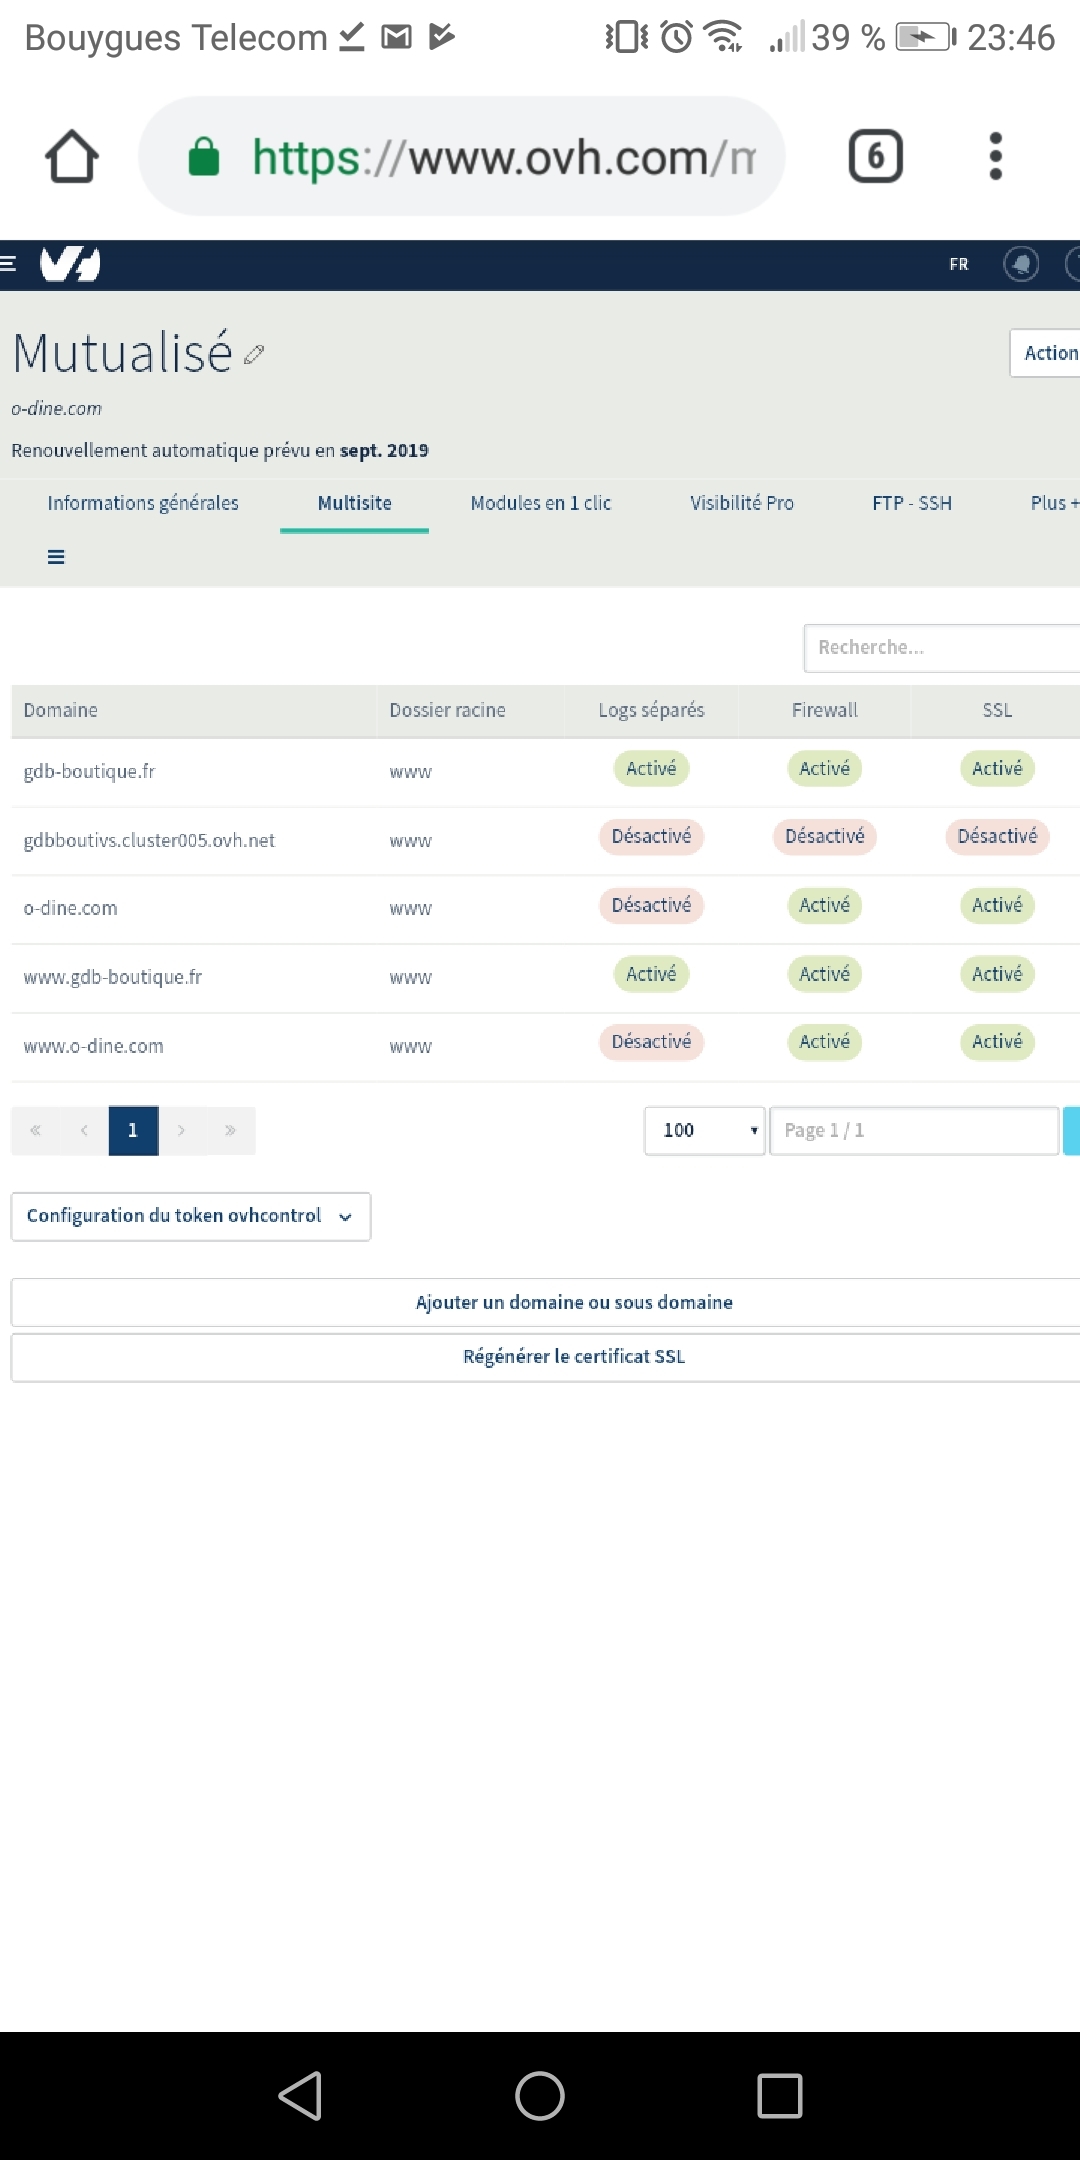The width and height of the screenshot is (1080, 2160).
Task: Open the notifications bell icon
Action: pos(1020,264)
